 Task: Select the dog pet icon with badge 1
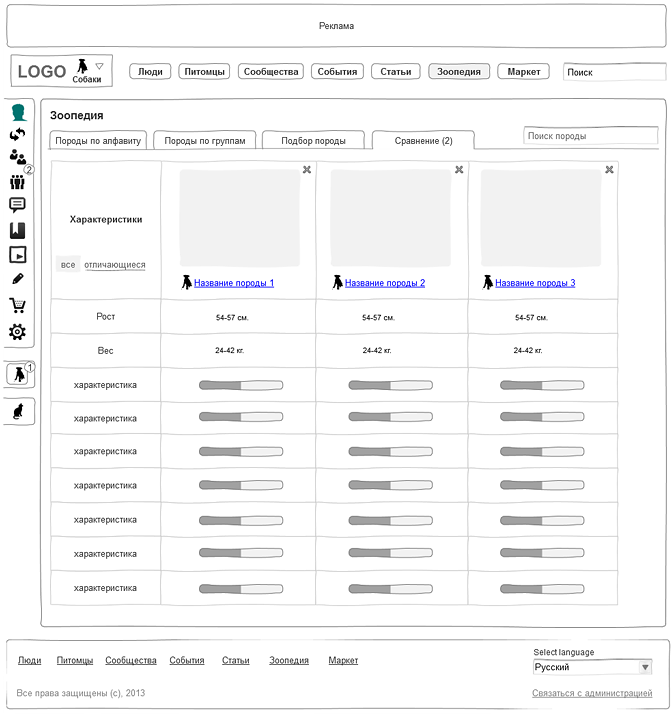coord(18,375)
